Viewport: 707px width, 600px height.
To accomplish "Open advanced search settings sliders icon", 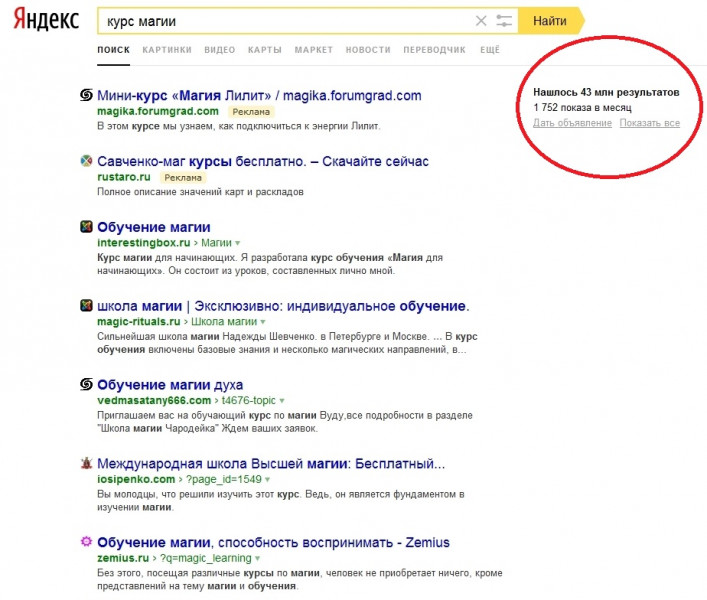I will click(504, 21).
